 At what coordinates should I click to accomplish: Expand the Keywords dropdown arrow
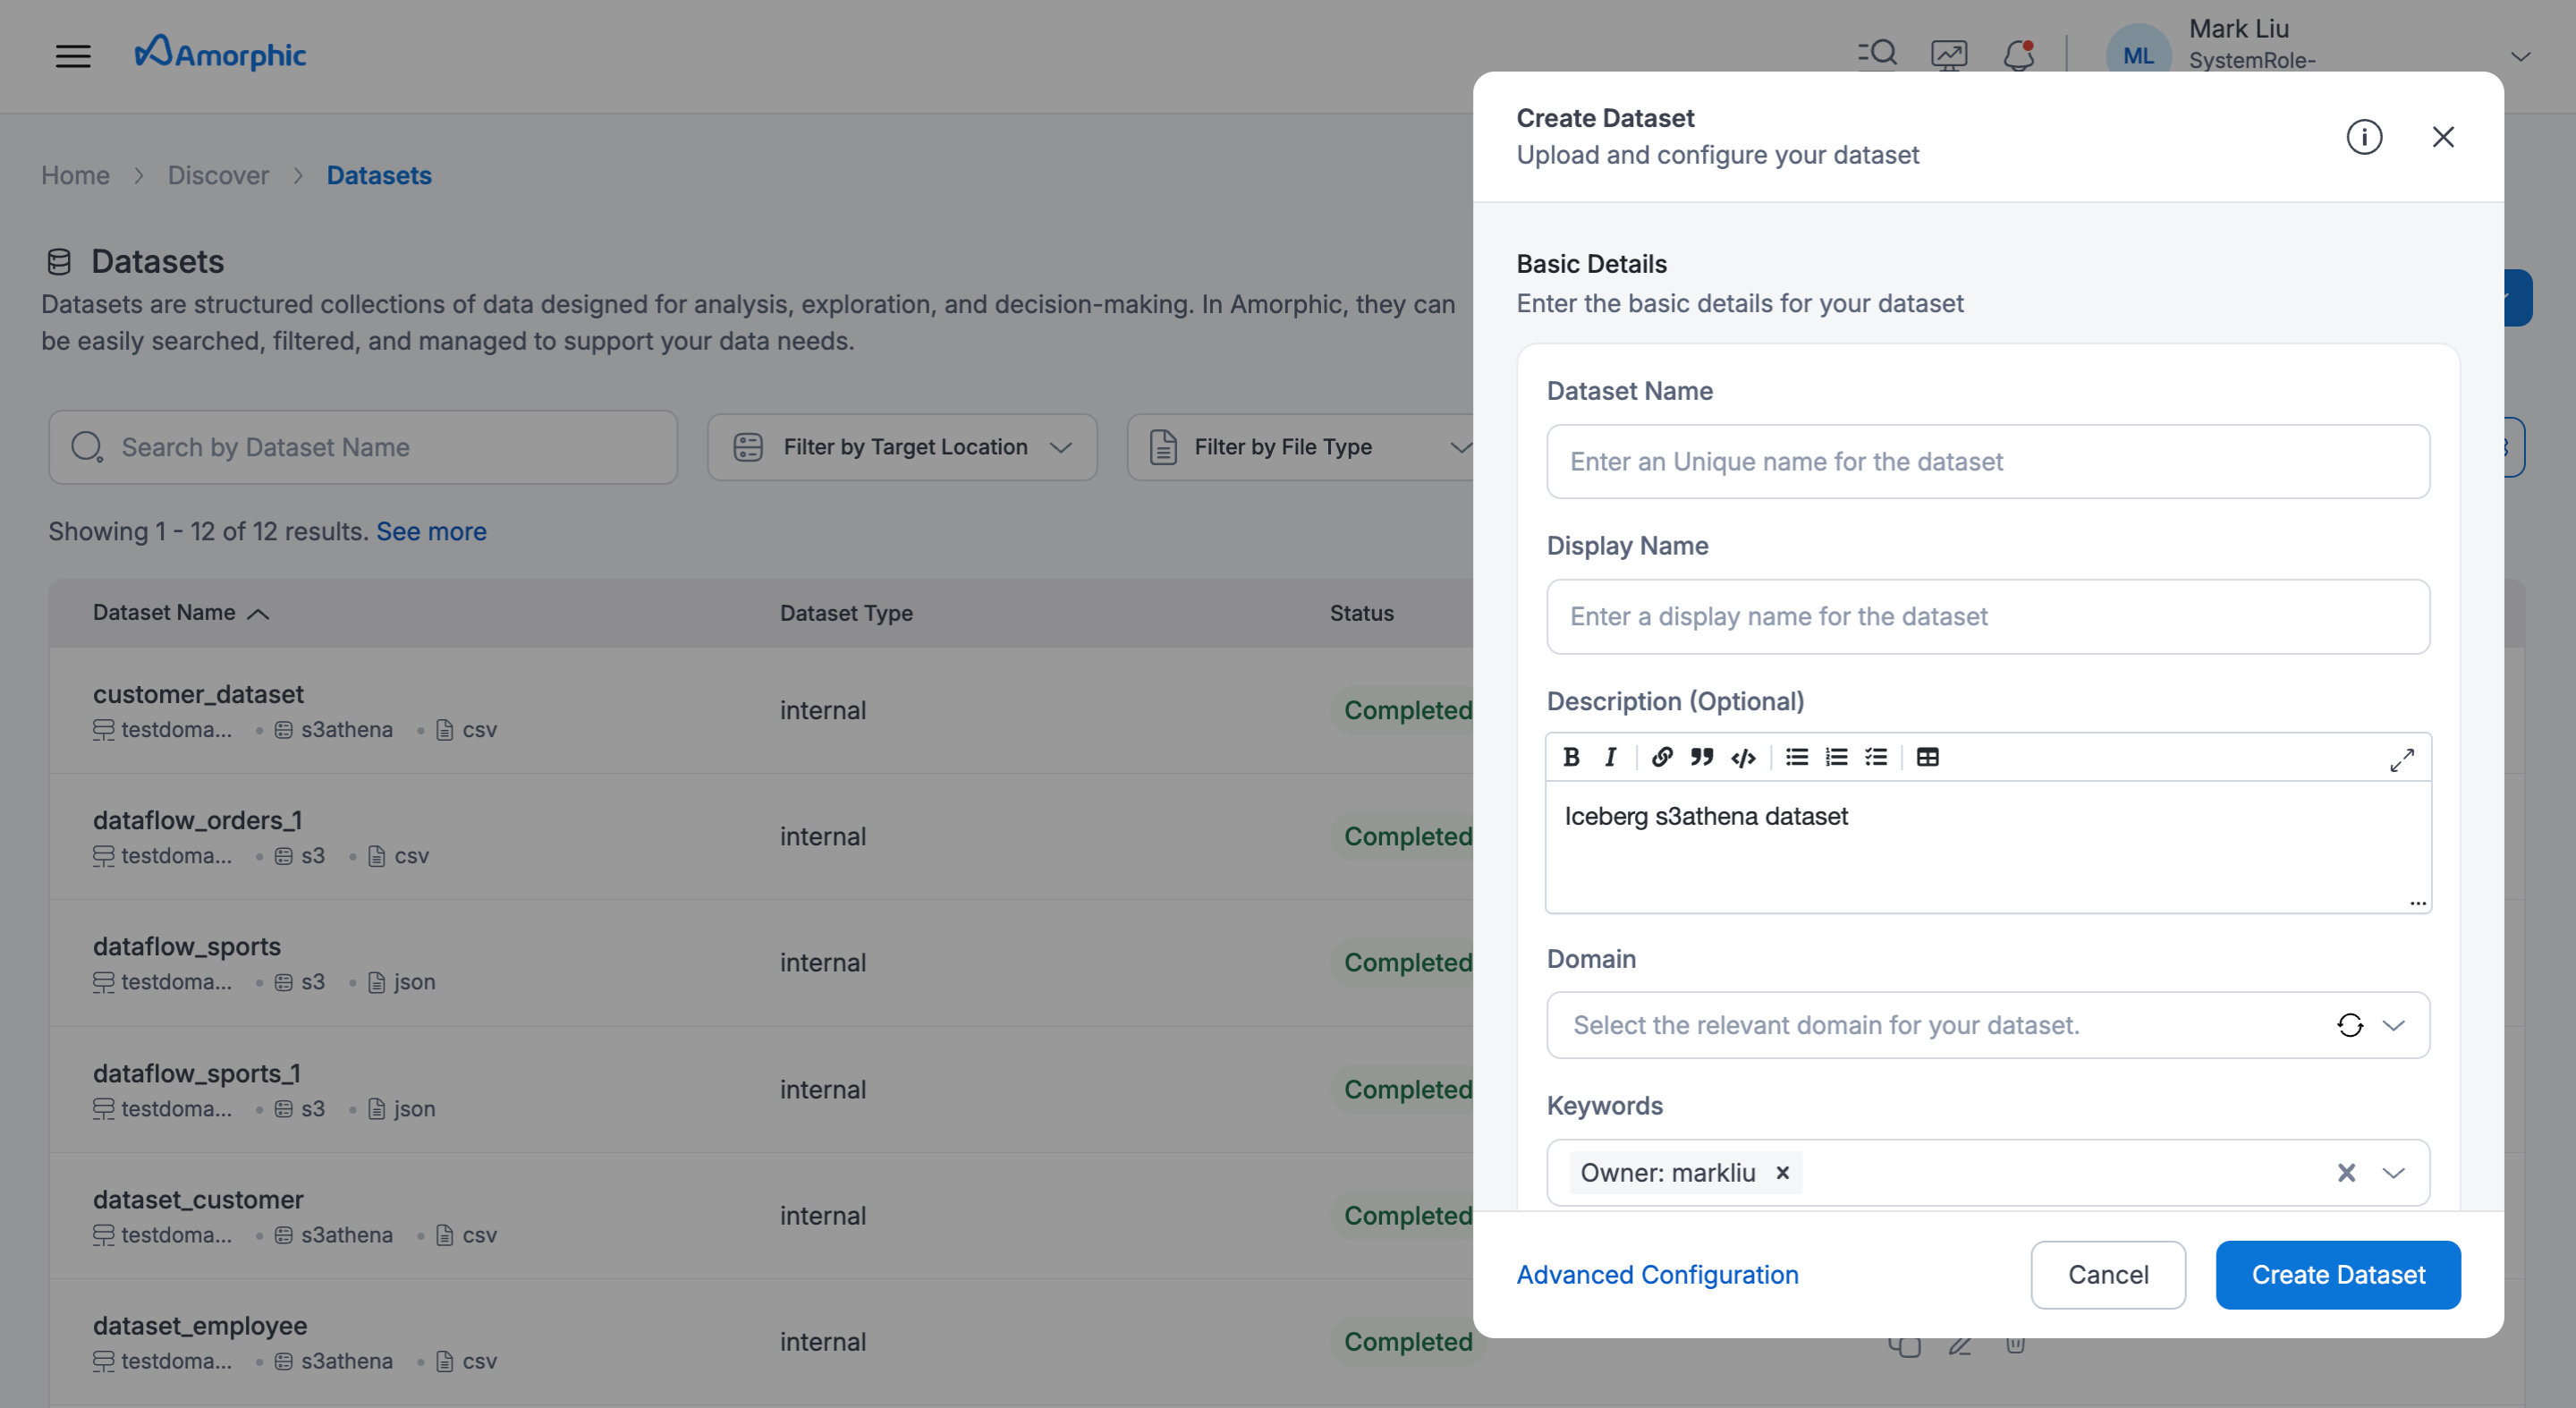[2393, 1173]
